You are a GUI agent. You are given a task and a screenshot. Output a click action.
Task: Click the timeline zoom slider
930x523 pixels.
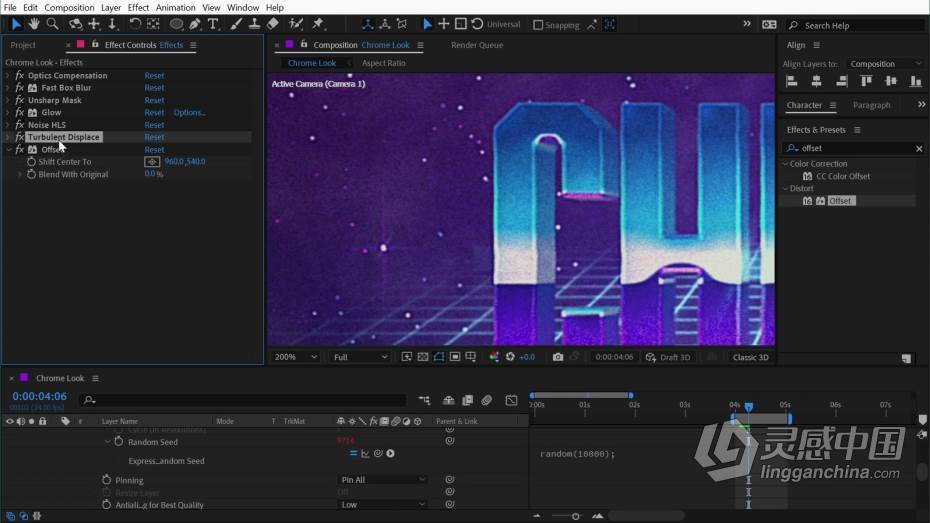click(x=575, y=516)
